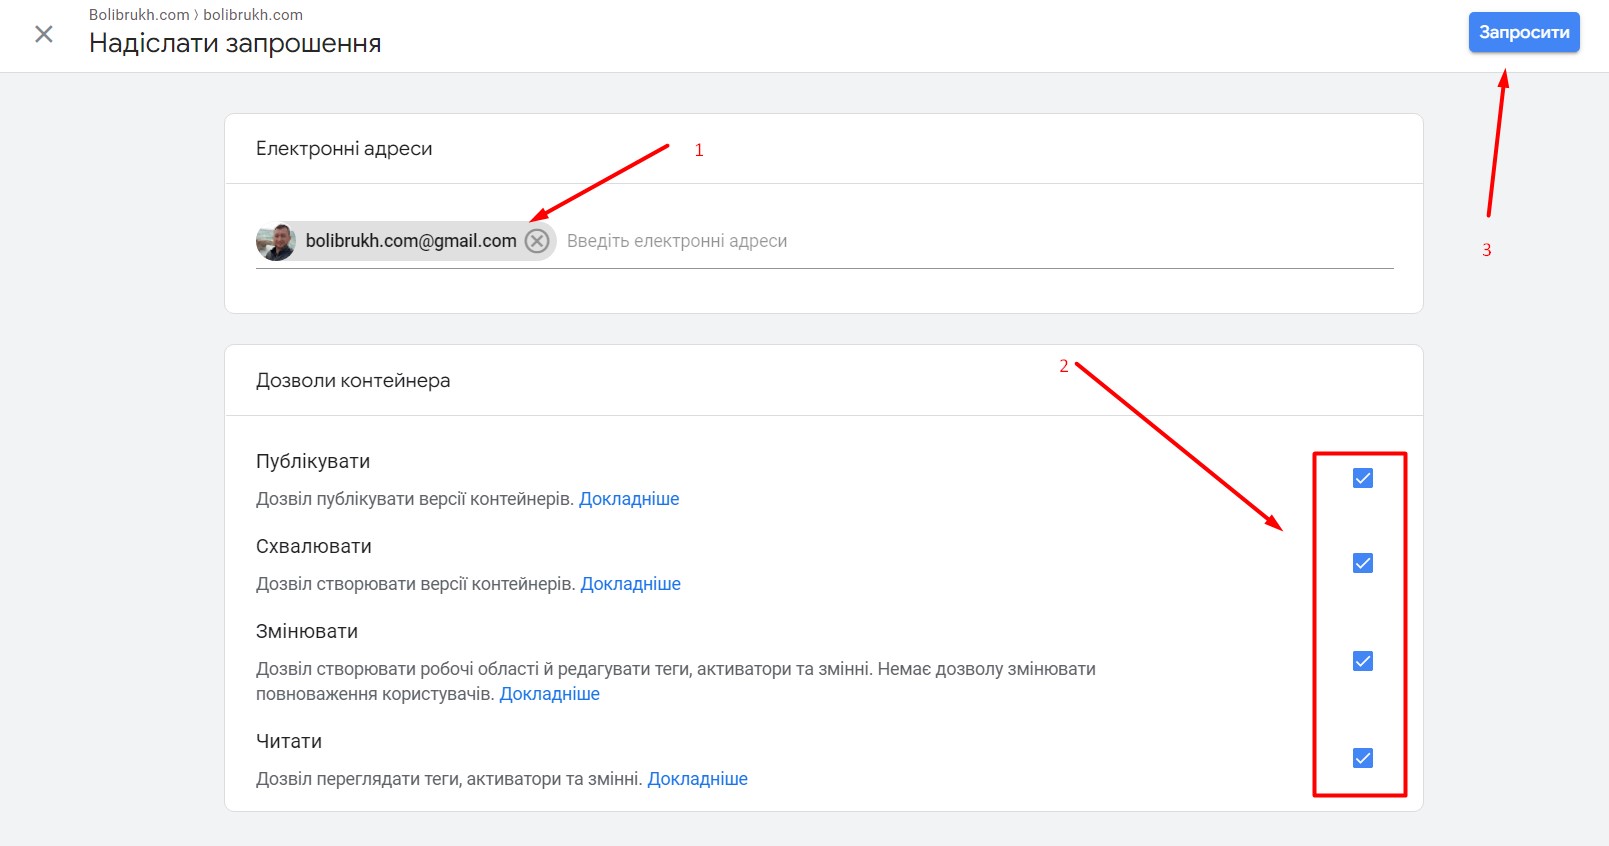Open Докладніше link under Змінювати
This screenshot has width=1609, height=846.
tap(550, 694)
